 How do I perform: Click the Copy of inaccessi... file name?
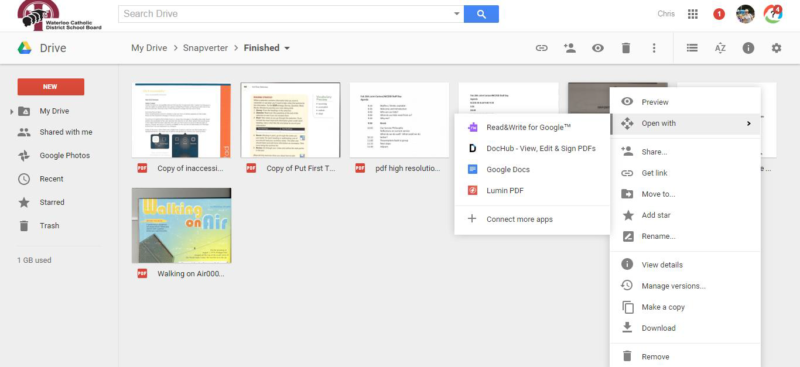(x=190, y=168)
